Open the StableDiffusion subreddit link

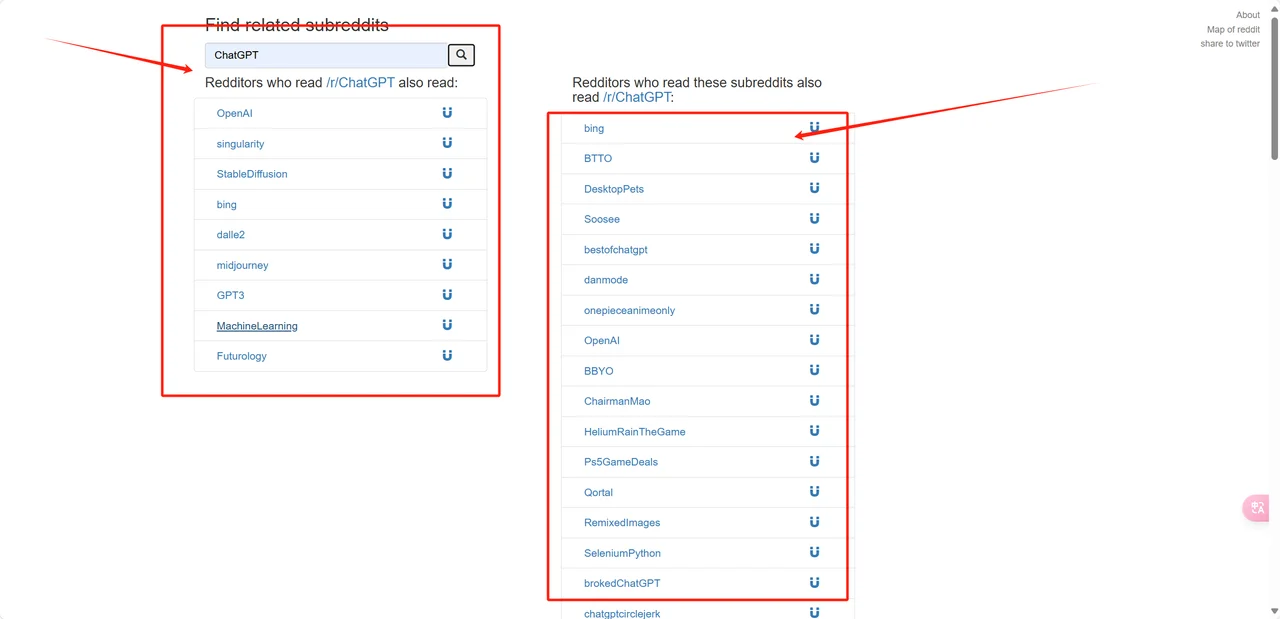[252, 174]
